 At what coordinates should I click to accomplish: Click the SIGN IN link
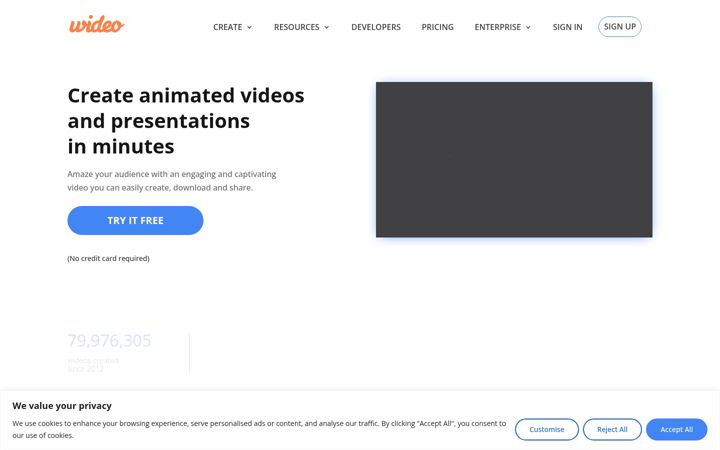click(x=568, y=27)
